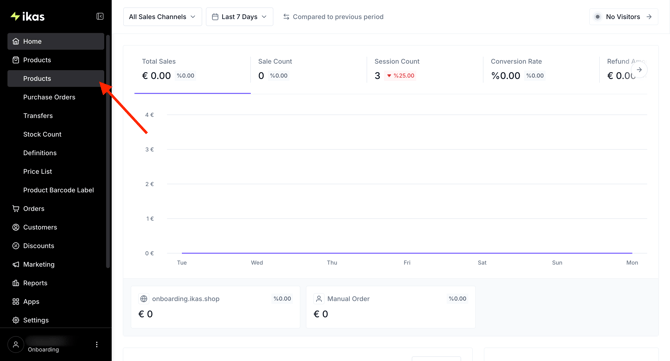The height and width of the screenshot is (361, 670).
Task: Expand the All Sales Channels dropdown
Action: click(162, 17)
